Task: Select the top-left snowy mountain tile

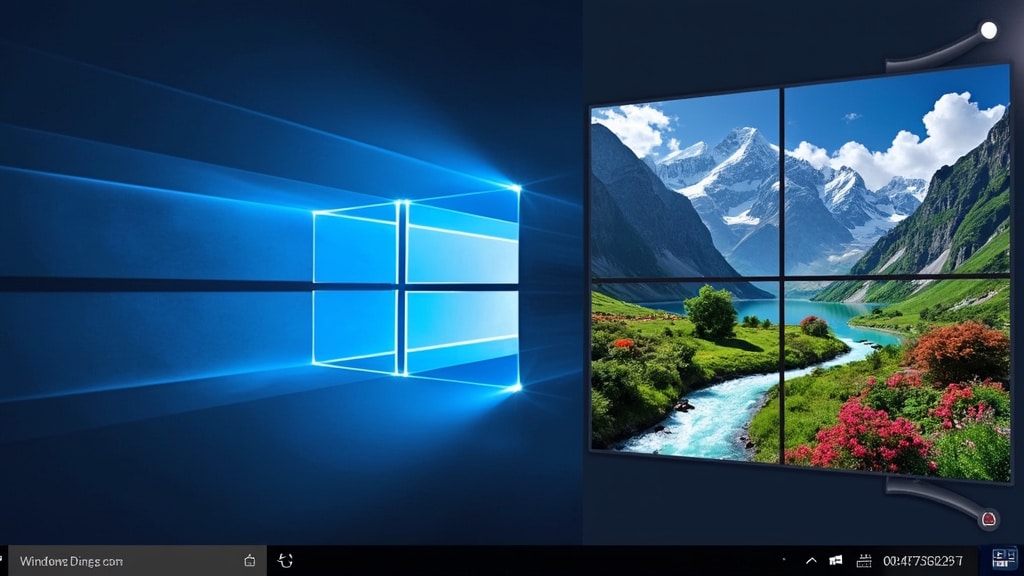Action: [x=685, y=187]
